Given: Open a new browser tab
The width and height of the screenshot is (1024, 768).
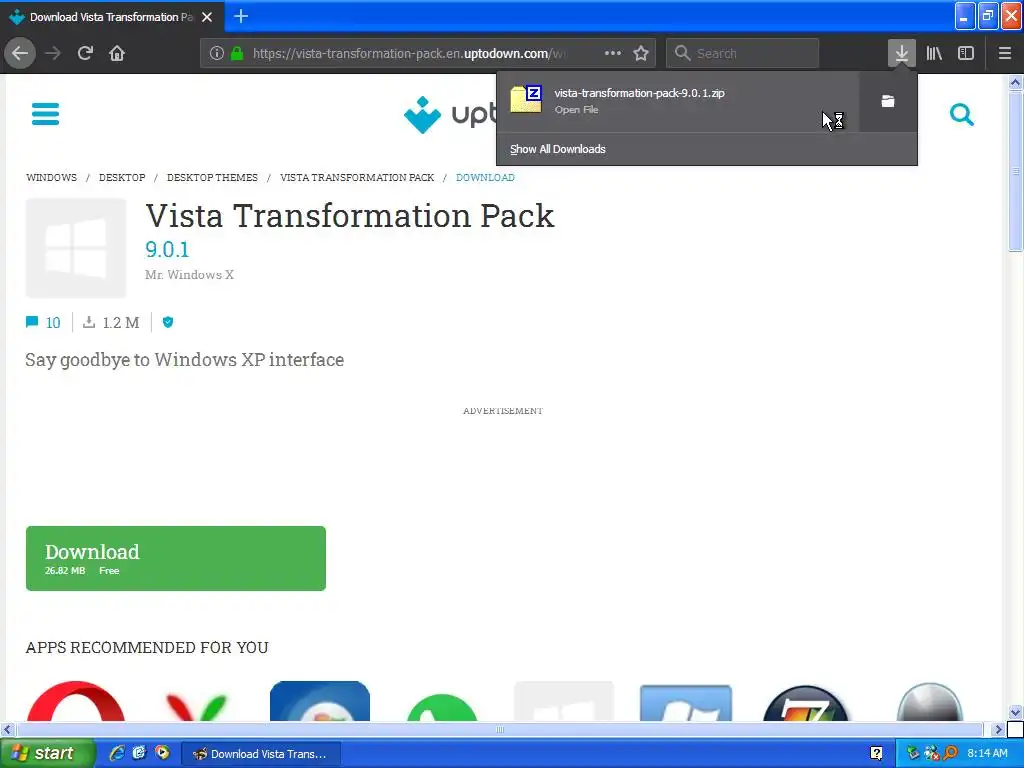Looking at the screenshot, I should [241, 16].
